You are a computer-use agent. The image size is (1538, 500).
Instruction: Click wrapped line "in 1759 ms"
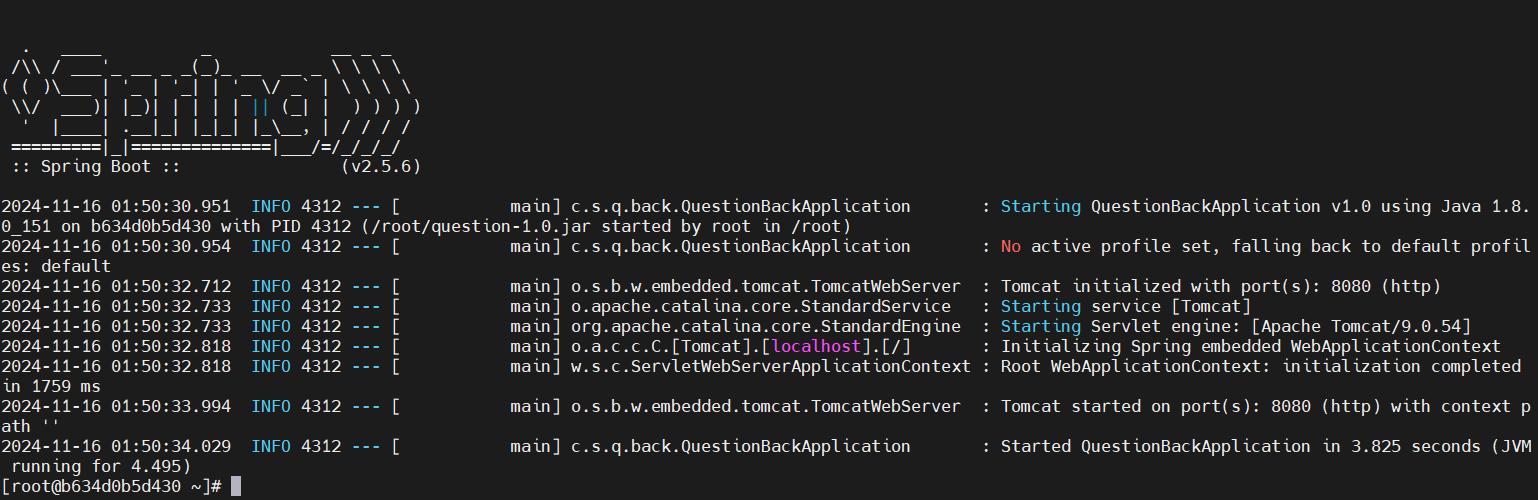click(51, 387)
